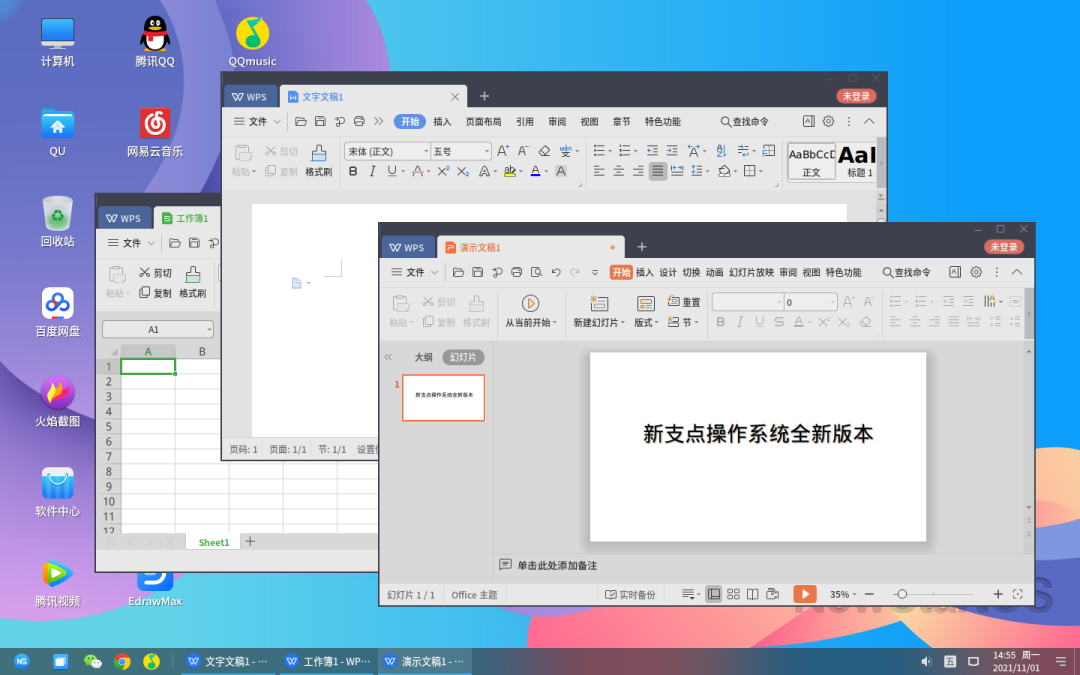The height and width of the screenshot is (675, 1080).
Task: Select the Sheet1 tab in Spreadsheet
Action: coord(214,542)
